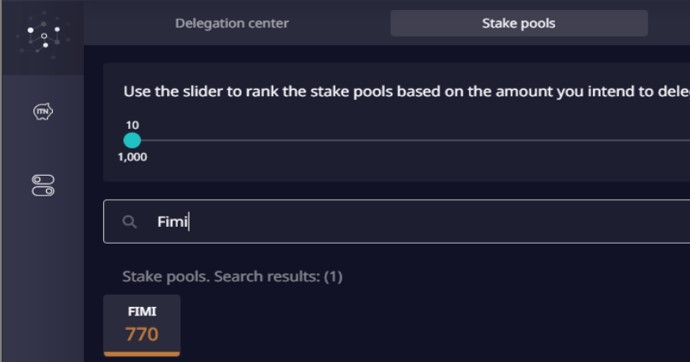This screenshot has width=690, height=362.
Task: Switch to the Delegation center tab
Action: point(232,23)
